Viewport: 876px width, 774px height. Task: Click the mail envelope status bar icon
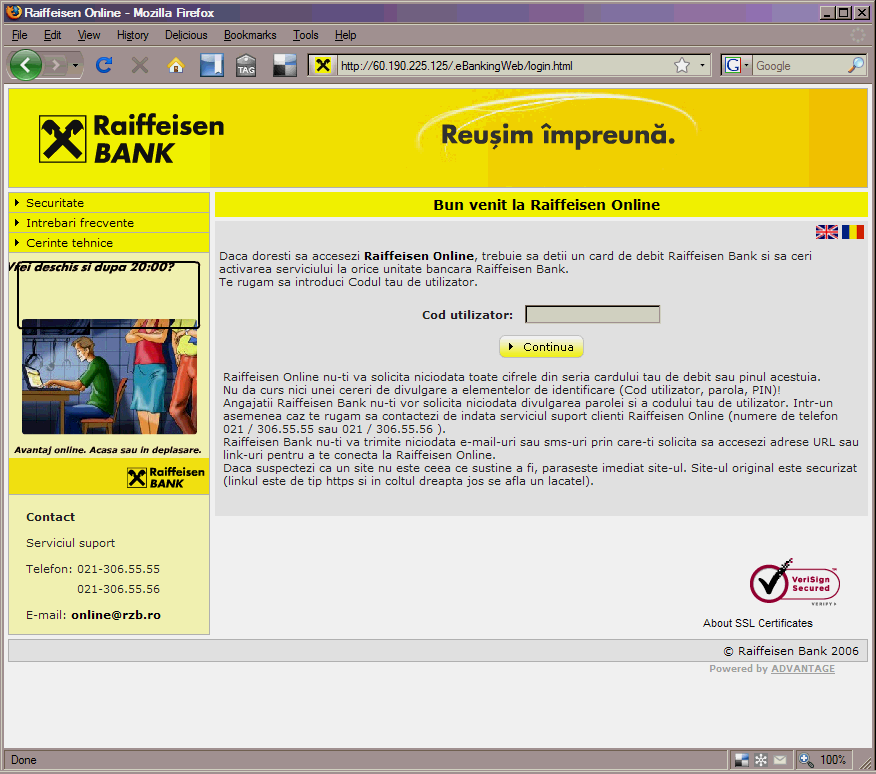780,760
